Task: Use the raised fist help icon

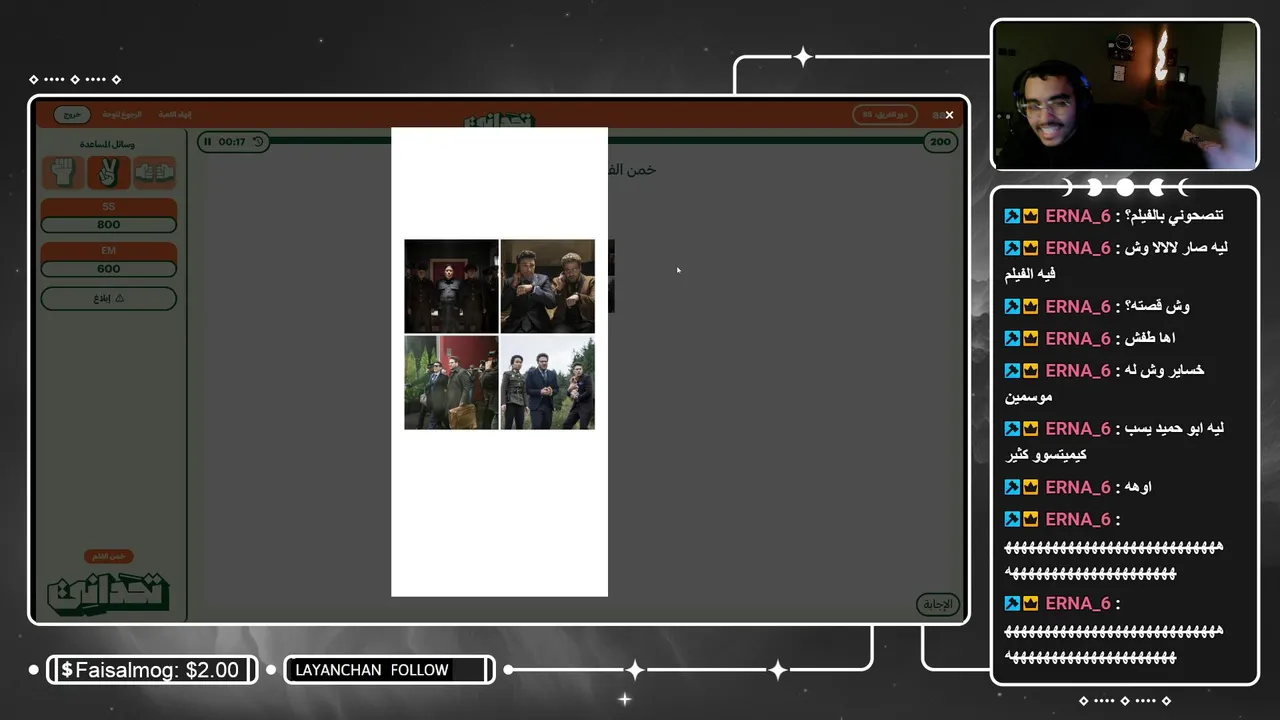Action: click(63, 173)
